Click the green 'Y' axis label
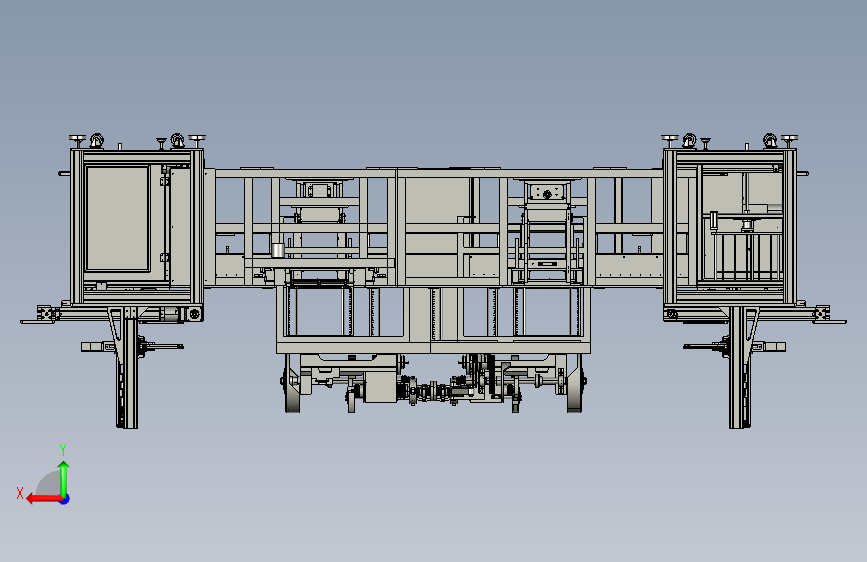Screen dimensions: 867x562 pyautogui.click(x=63, y=449)
